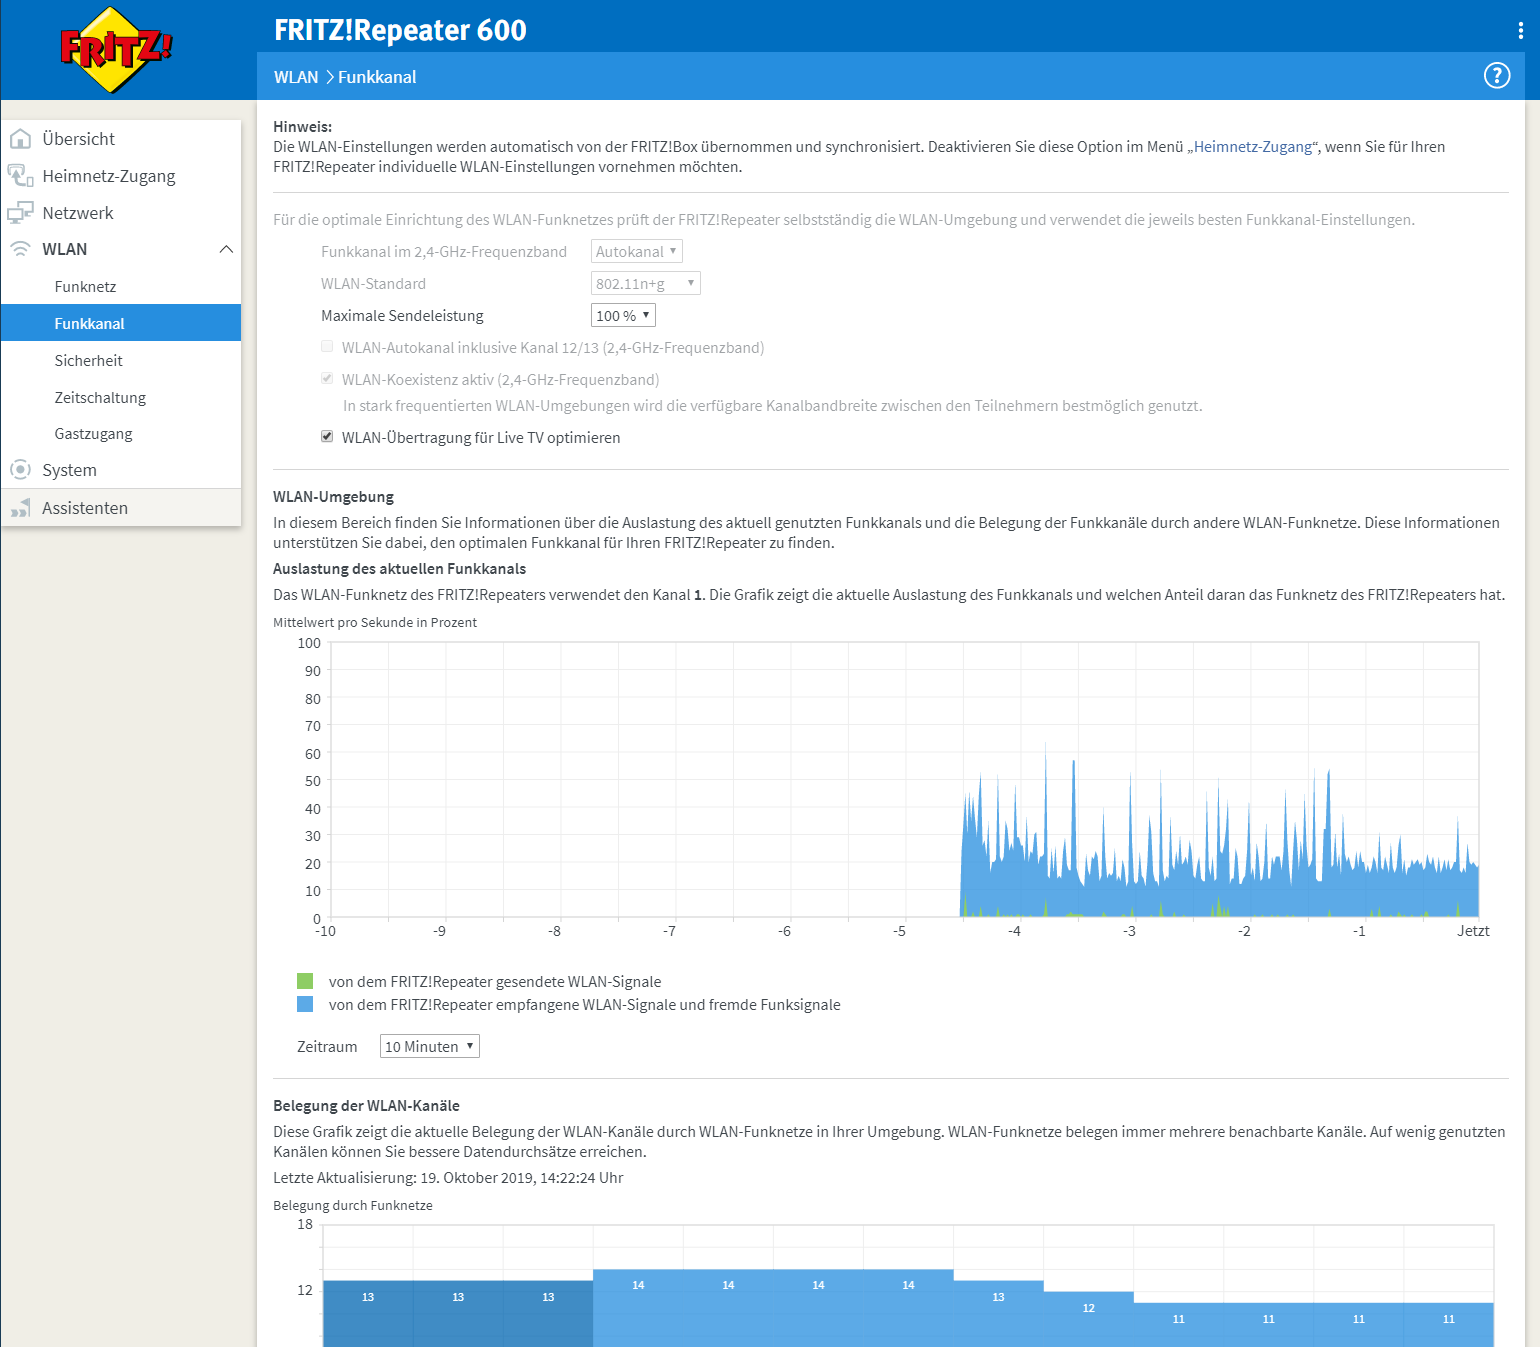Click the System icon in sidebar
Image resolution: width=1540 pixels, height=1347 pixels.
(x=20, y=470)
